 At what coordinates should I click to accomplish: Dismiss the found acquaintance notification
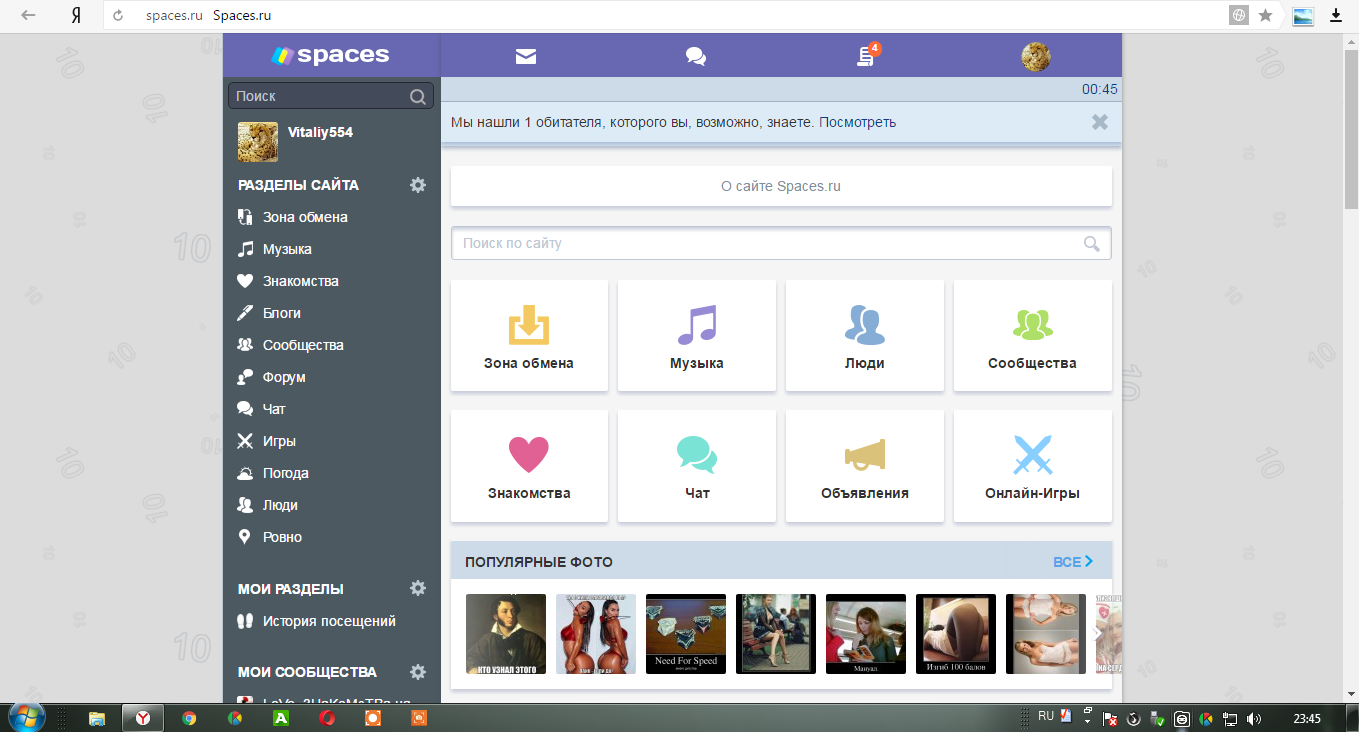tap(1100, 122)
